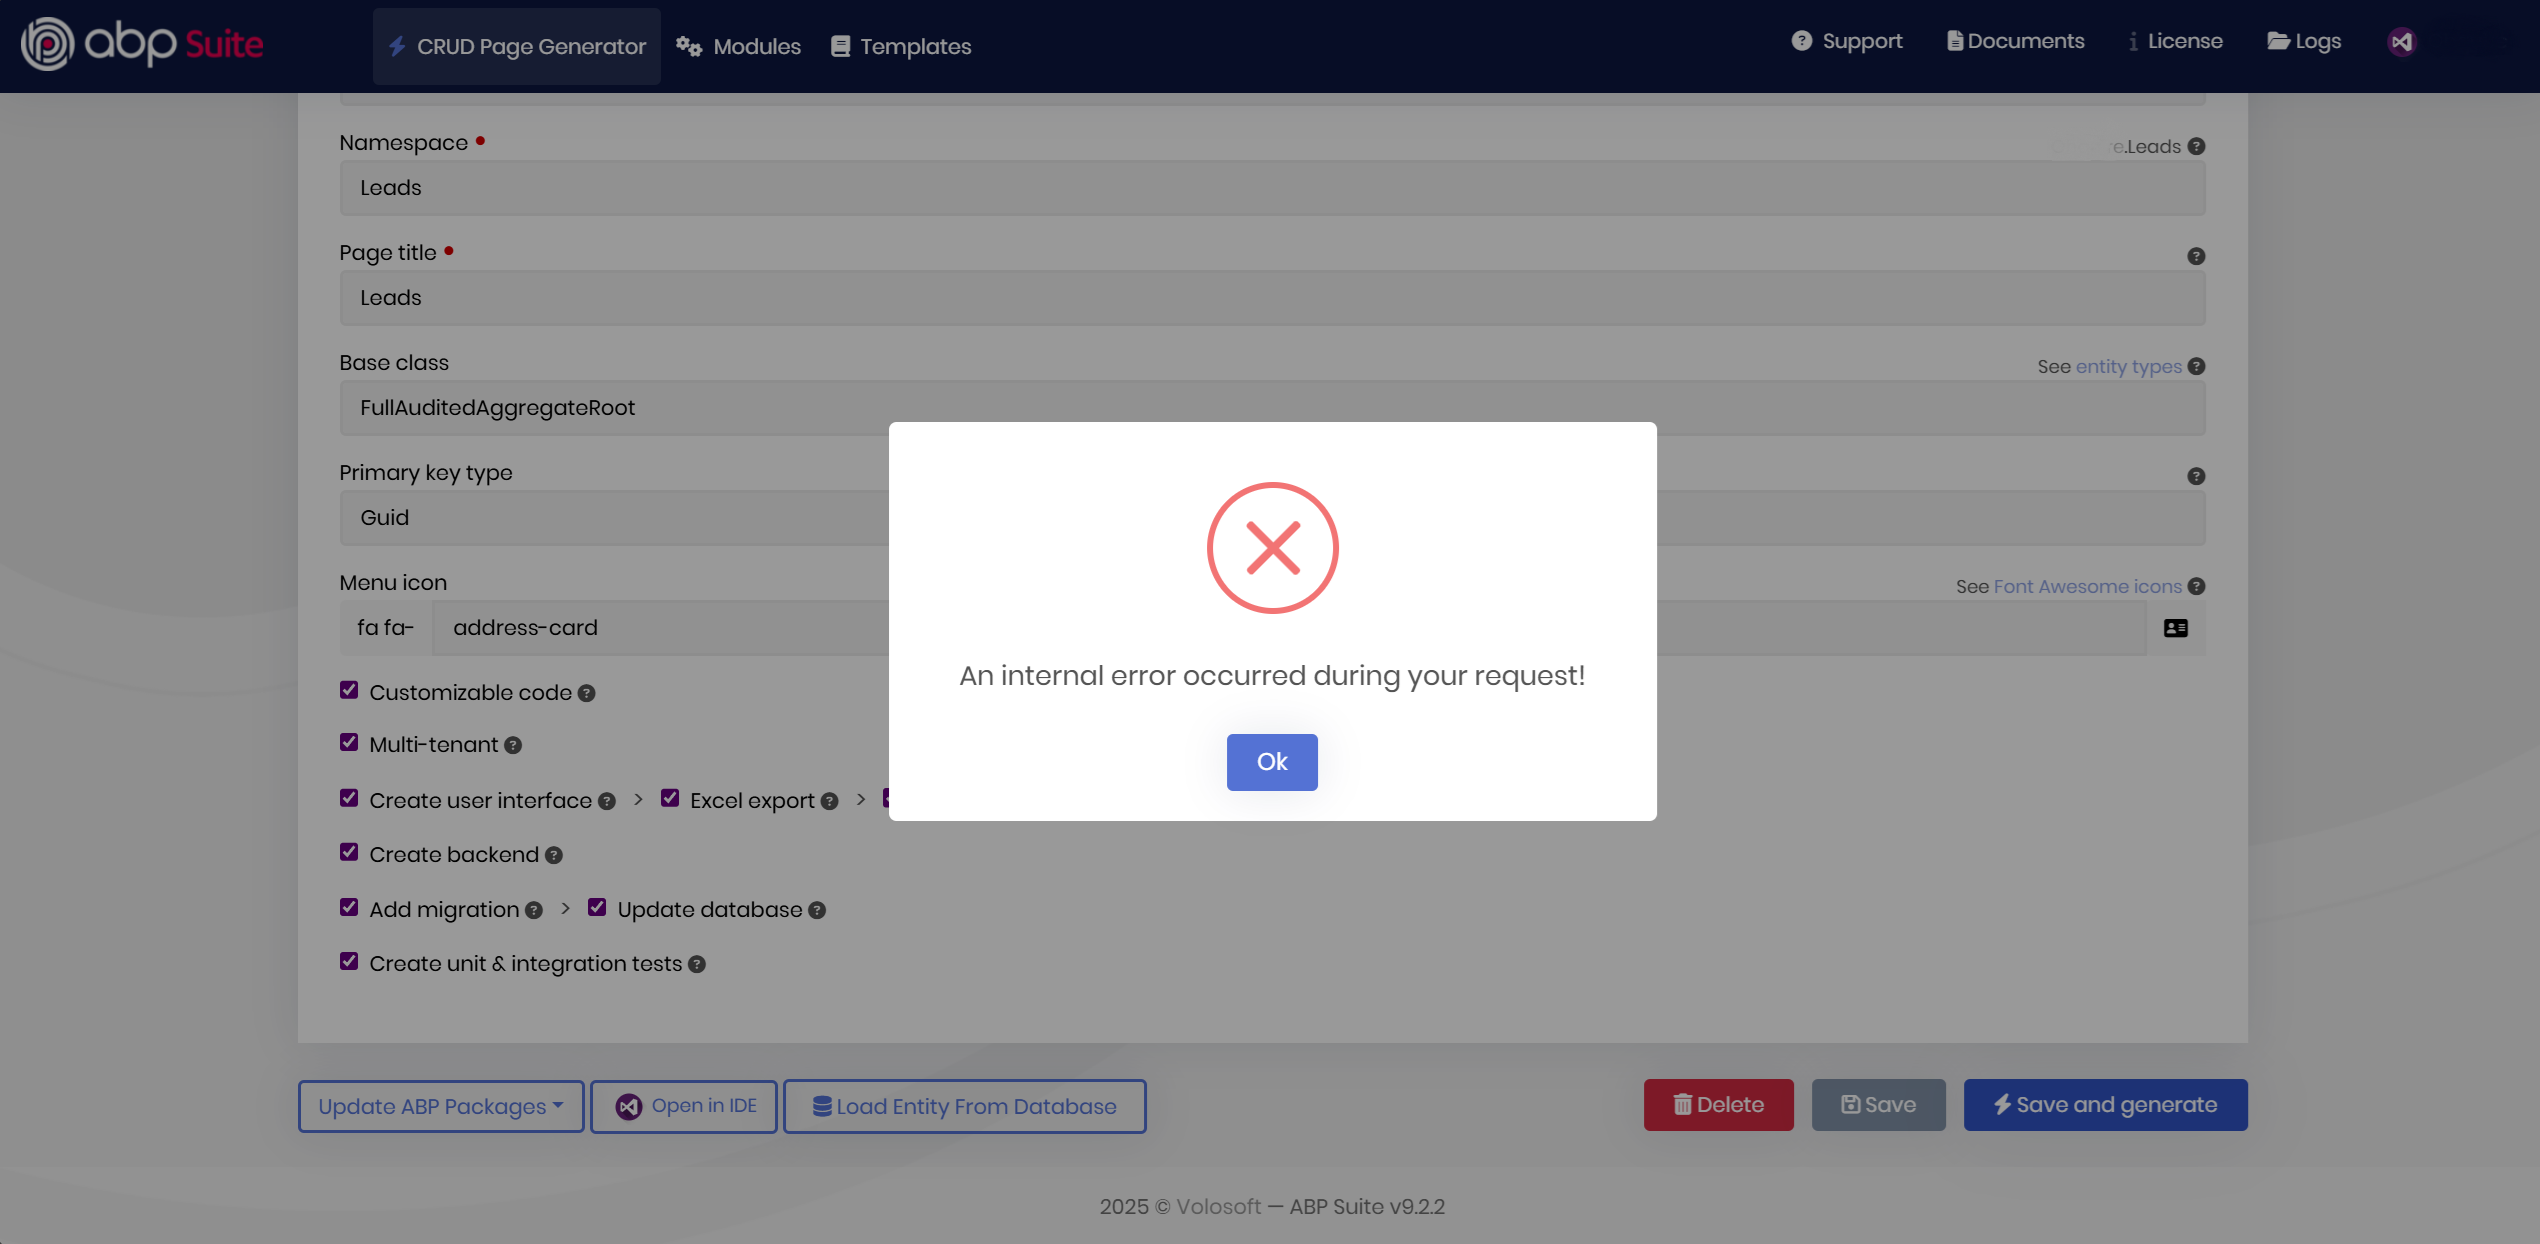The width and height of the screenshot is (2540, 1244).
Task: Click help icon beside Update database
Action: click(x=817, y=911)
